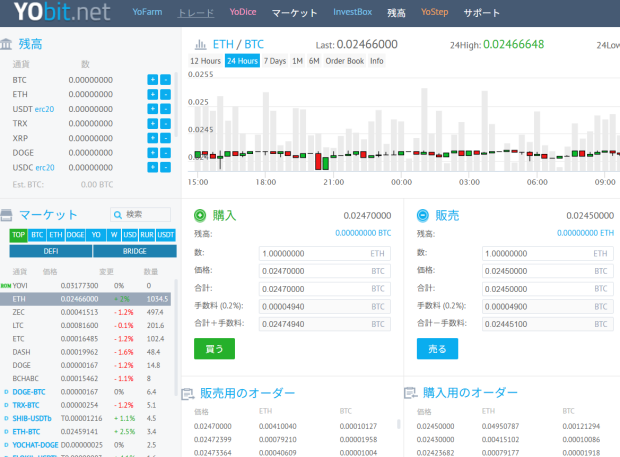The width and height of the screenshot is (620, 457).
Task: Open InvestBox in the top navigation
Action: pyautogui.click(x=352, y=12)
